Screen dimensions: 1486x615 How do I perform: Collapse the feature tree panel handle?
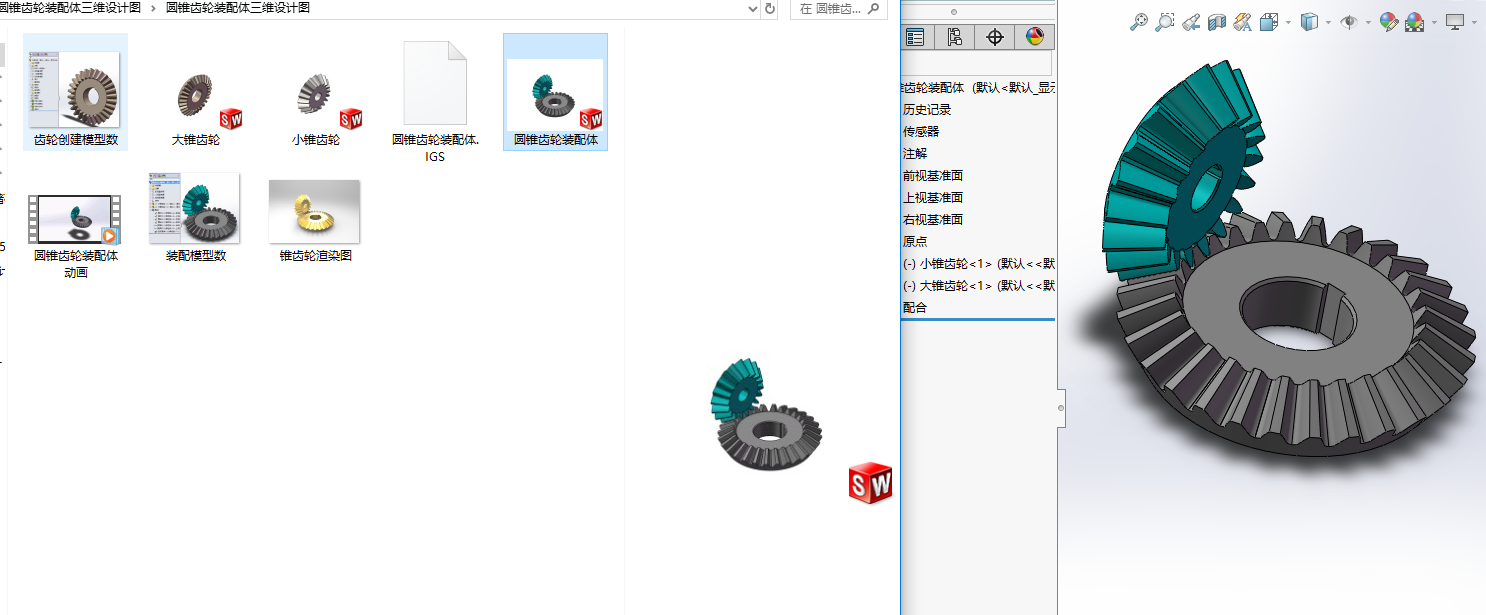click(1061, 408)
